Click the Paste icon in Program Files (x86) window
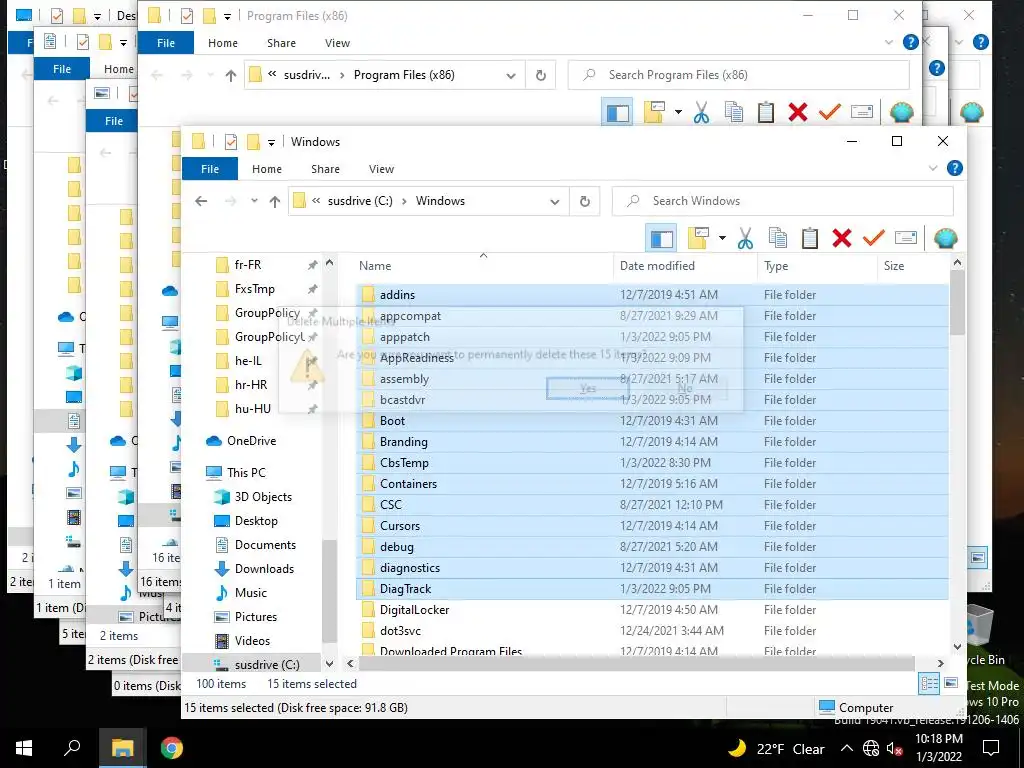 coord(765,112)
